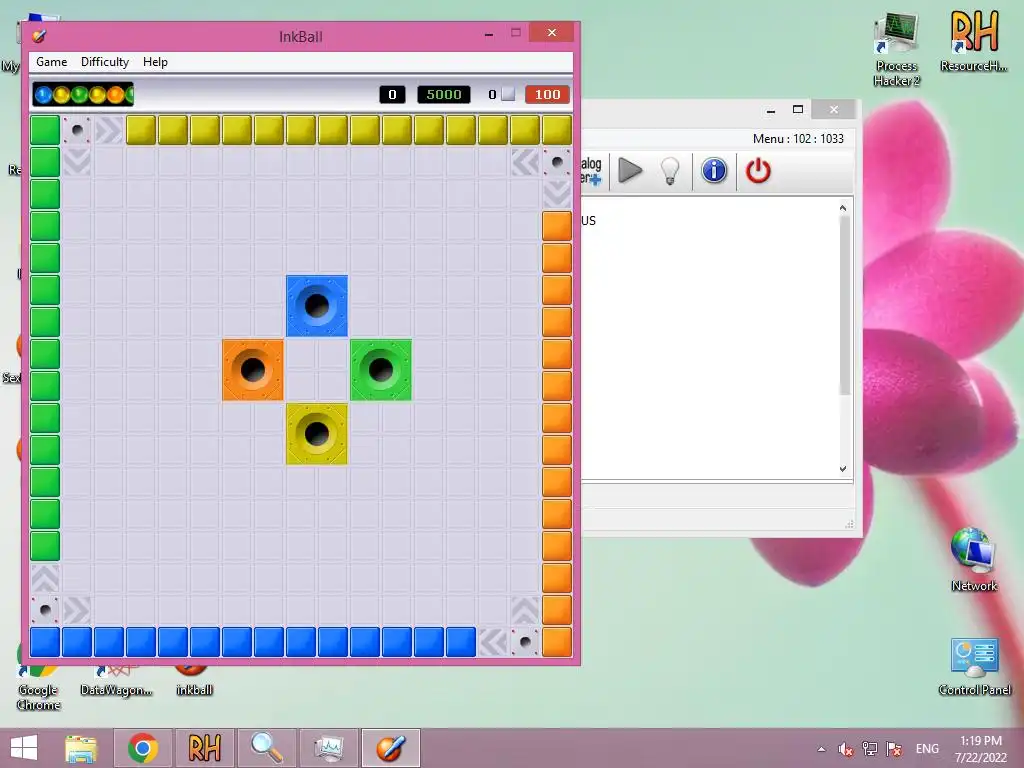Switch to the RH taskbar button
1024x768 pixels.
point(204,748)
